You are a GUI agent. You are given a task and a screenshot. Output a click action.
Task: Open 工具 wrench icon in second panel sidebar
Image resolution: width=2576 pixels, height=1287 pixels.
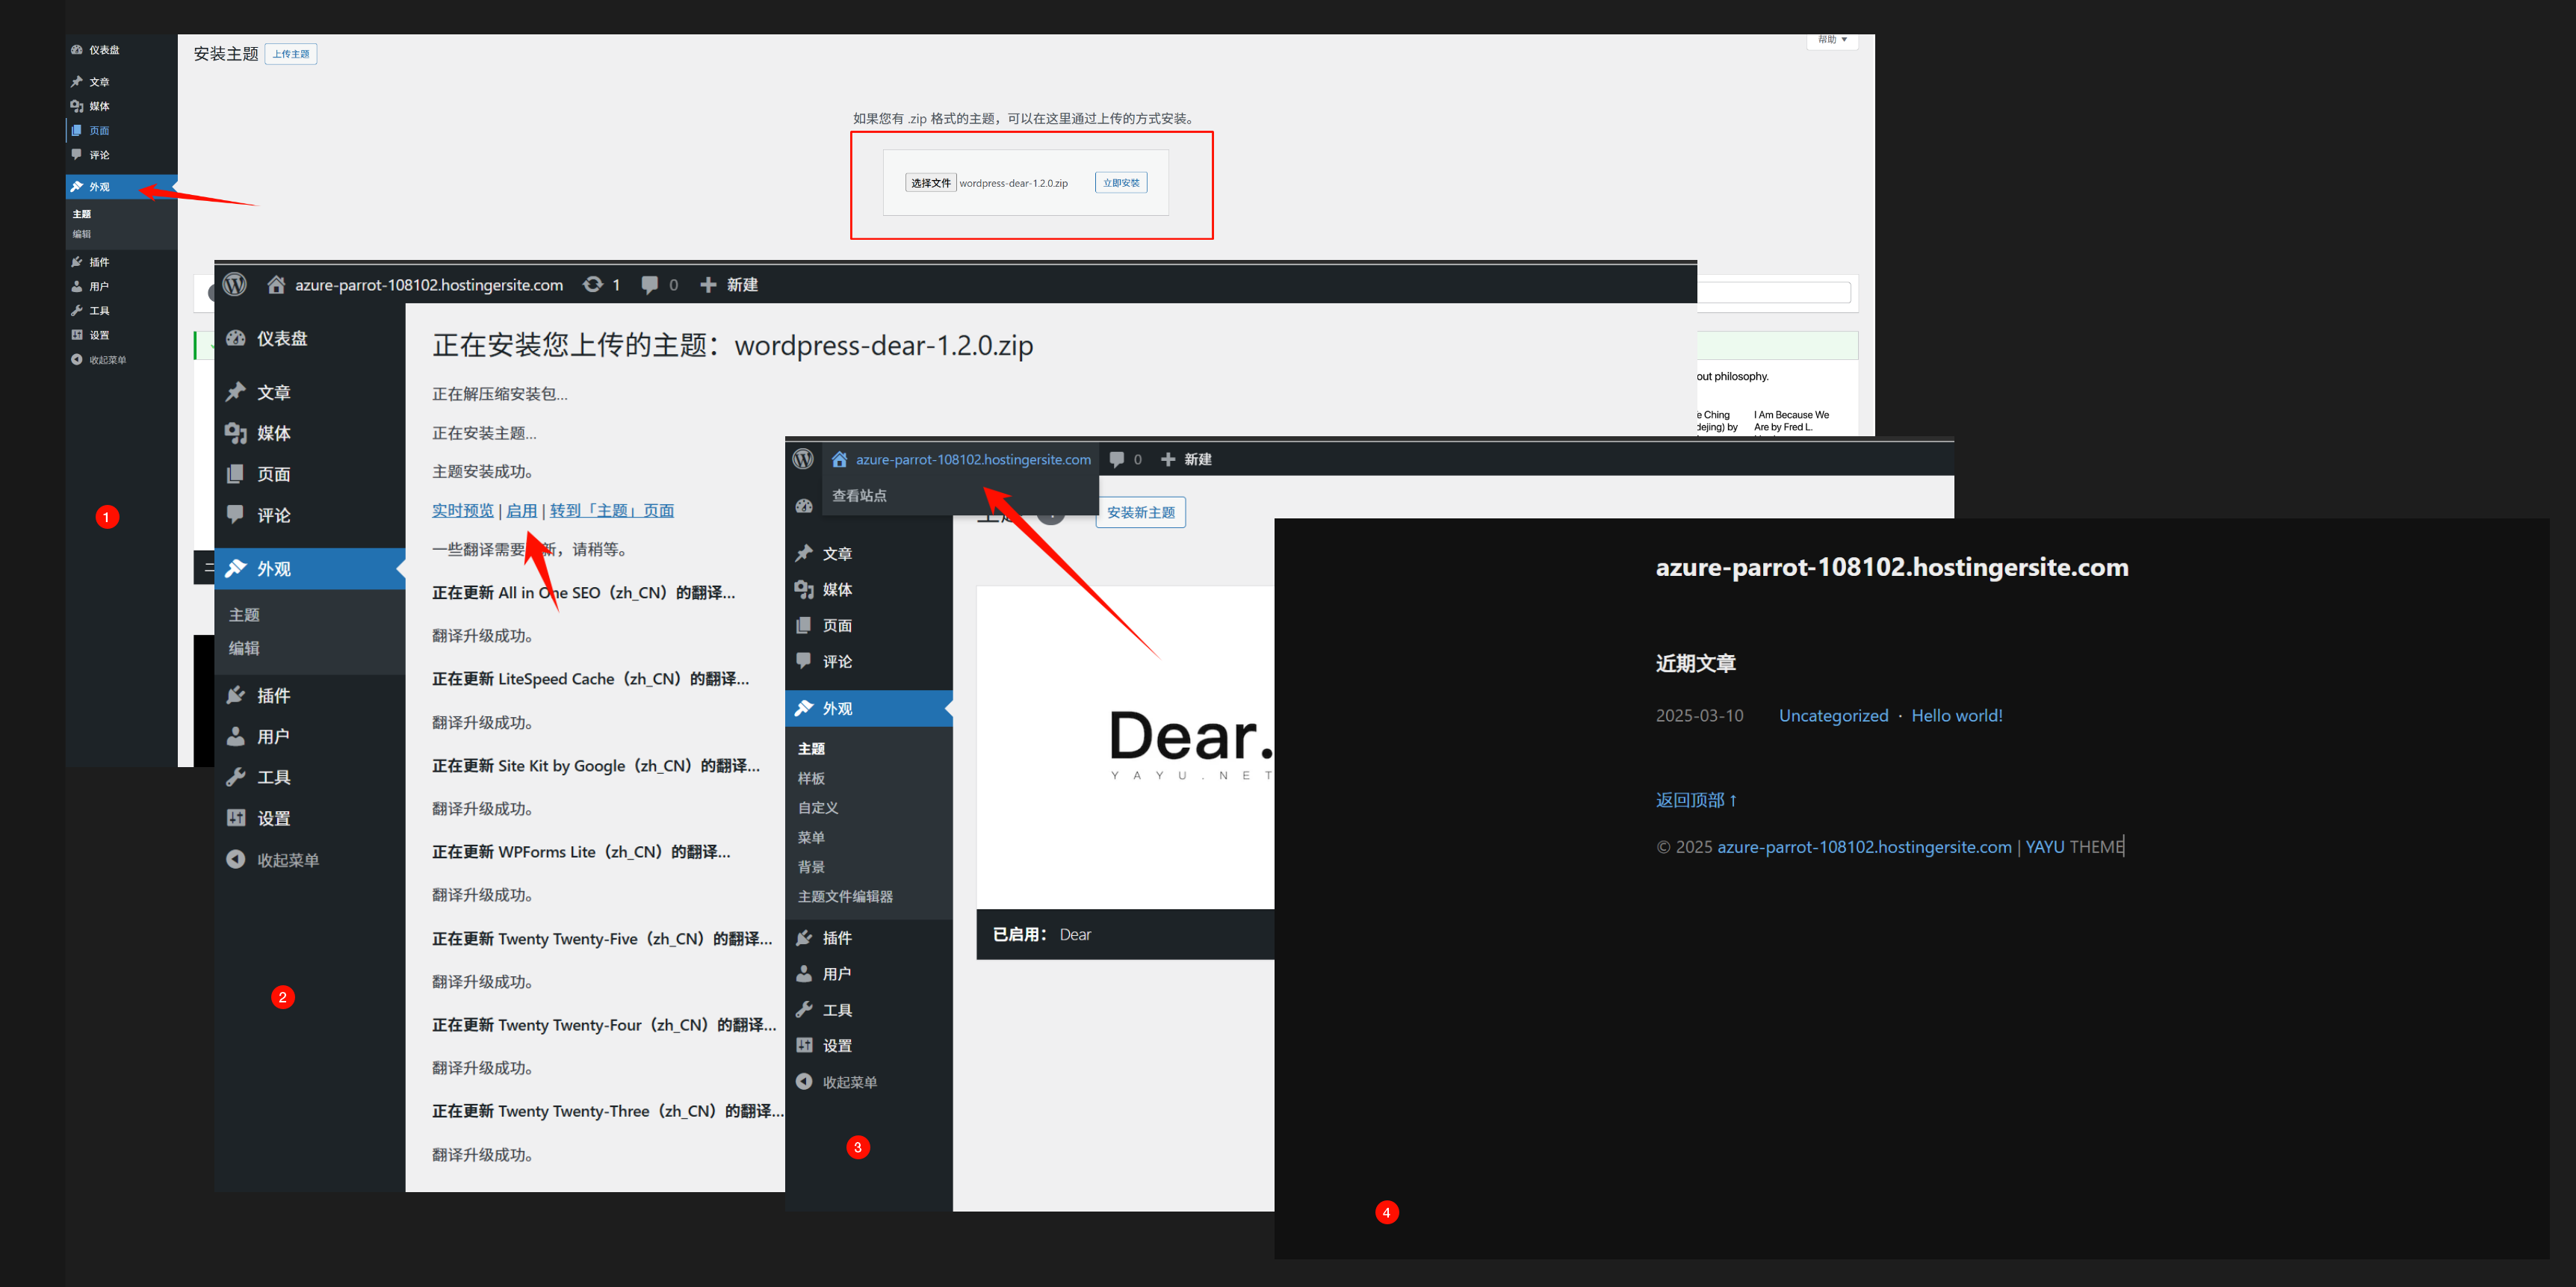[236, 777]
